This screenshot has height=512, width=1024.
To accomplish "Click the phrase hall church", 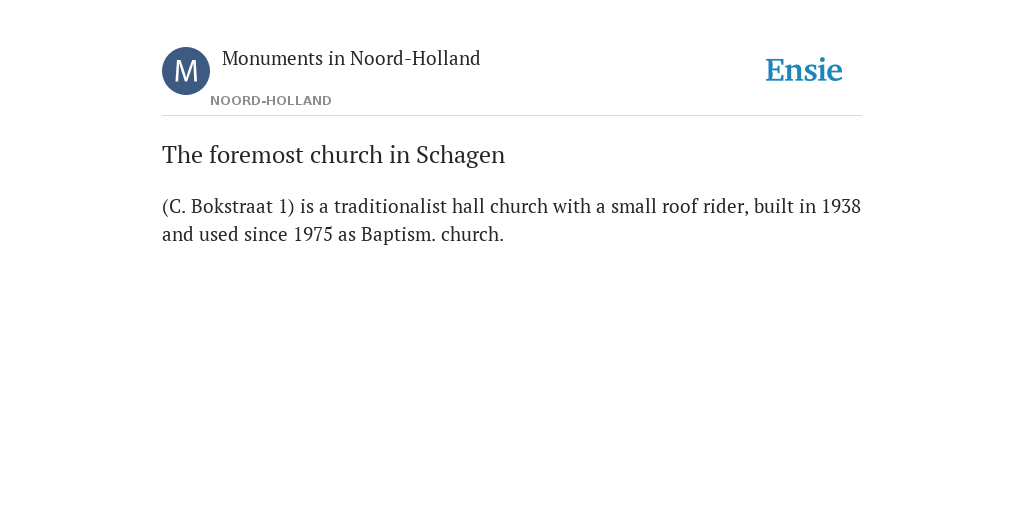I will [x=500, y=206].
